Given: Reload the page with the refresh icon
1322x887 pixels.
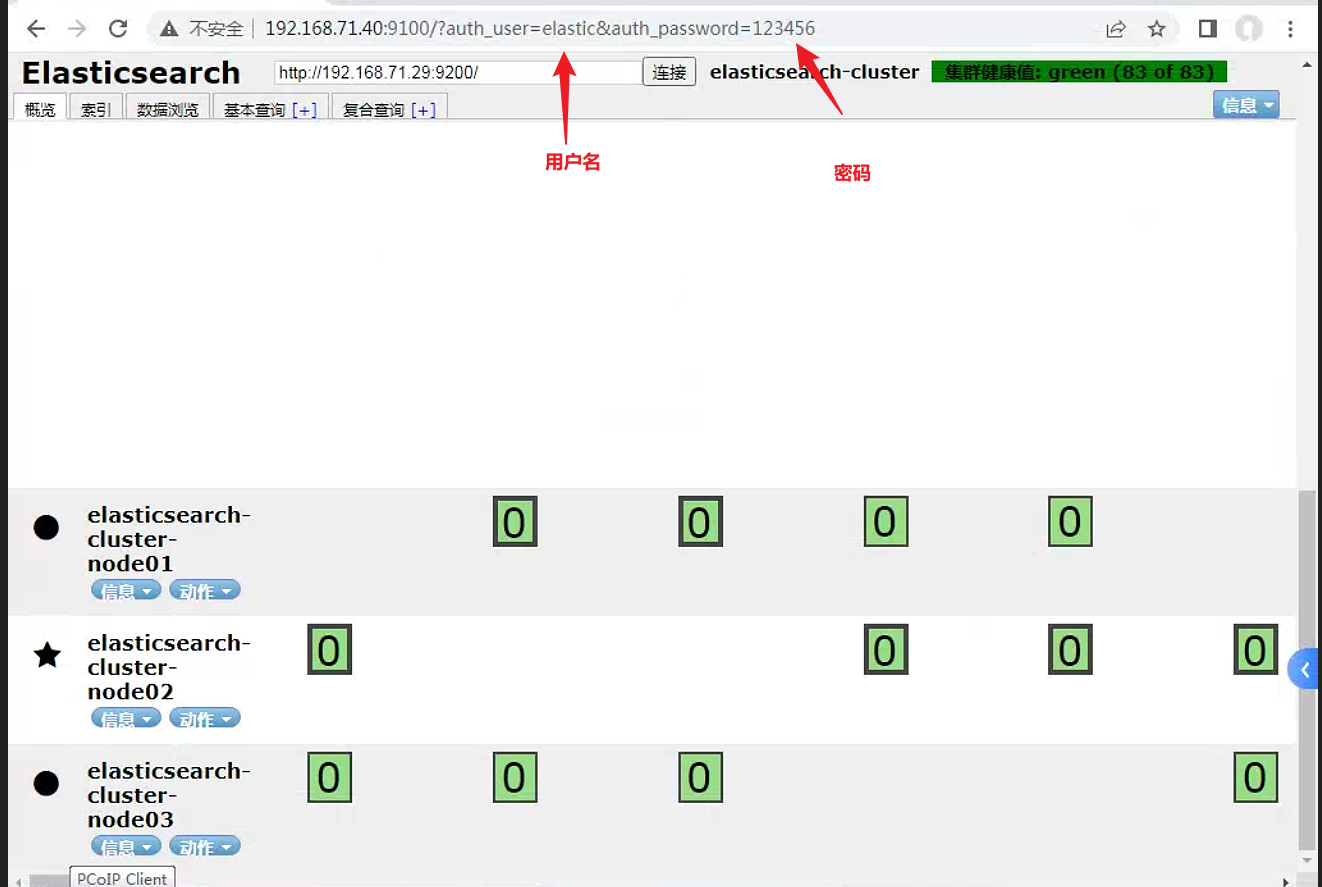Looking at the screenshot, I should click(x=118, y=29).
